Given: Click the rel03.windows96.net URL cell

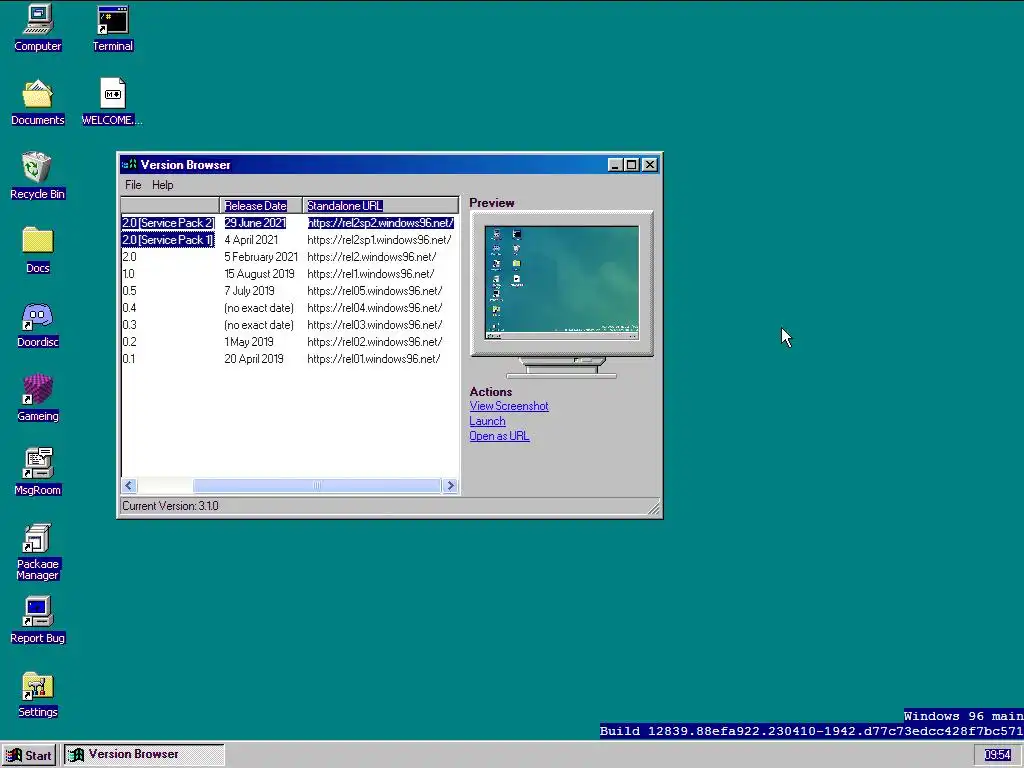Looking at the screenshot, I should pos(374,325).
